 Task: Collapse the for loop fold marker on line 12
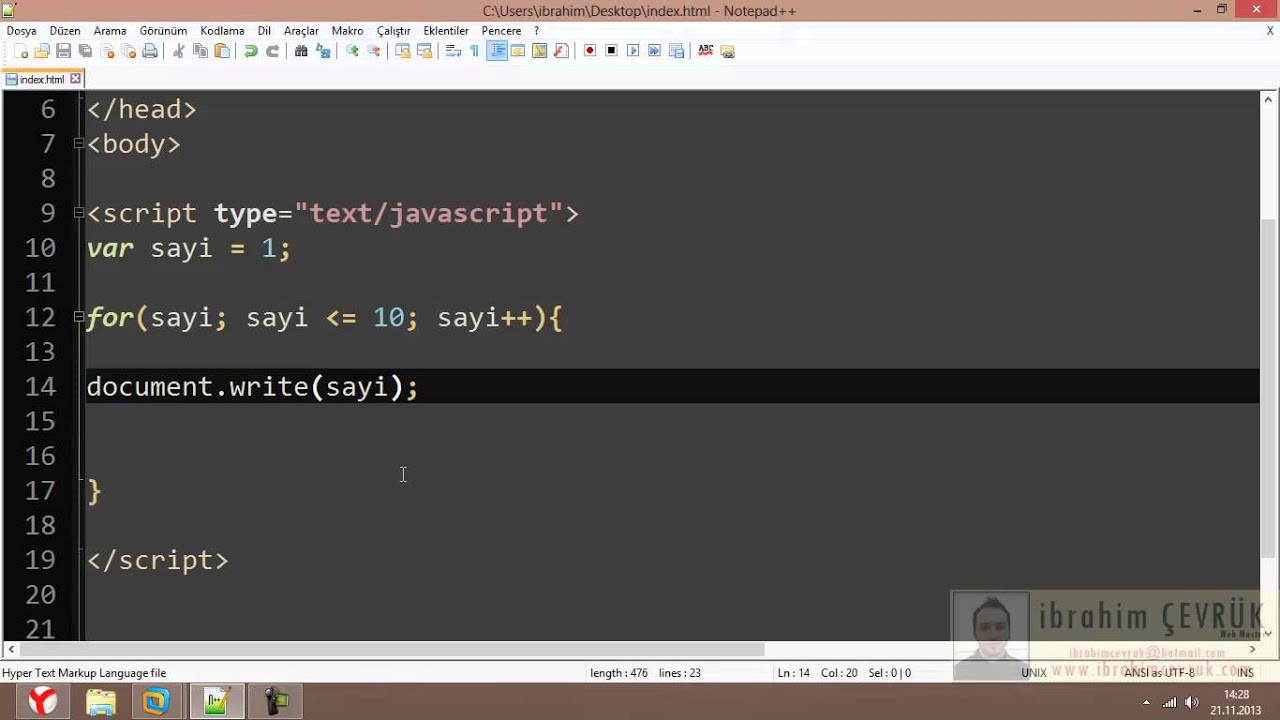[79, 317]
